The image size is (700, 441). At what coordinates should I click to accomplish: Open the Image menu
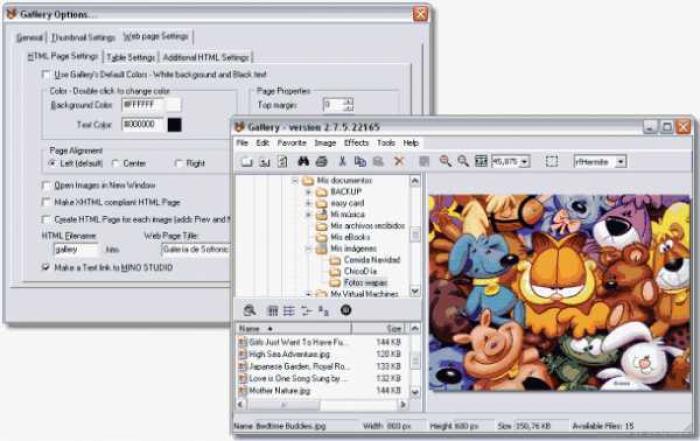[325, 143]
